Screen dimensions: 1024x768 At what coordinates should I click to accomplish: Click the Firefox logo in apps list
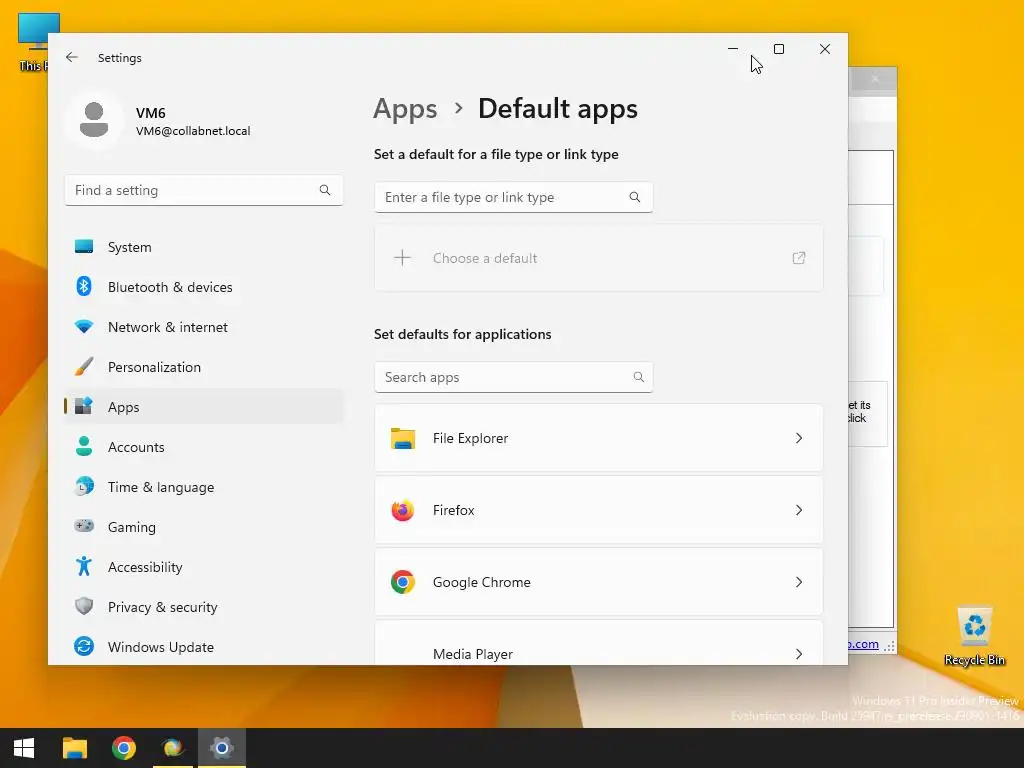pos(403,510)
